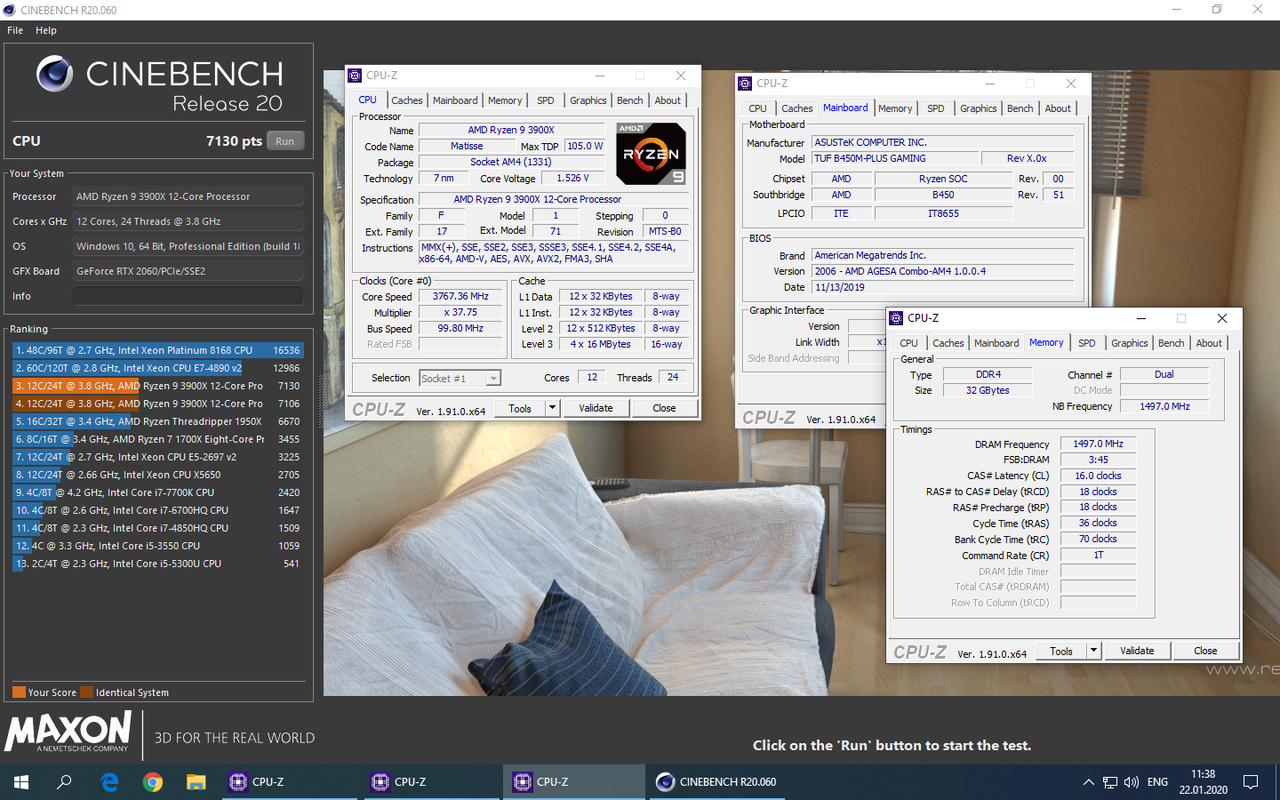Click the volume icon in system tray
This screenshot has width=1280, height=800.
[x=1133, y=782]
